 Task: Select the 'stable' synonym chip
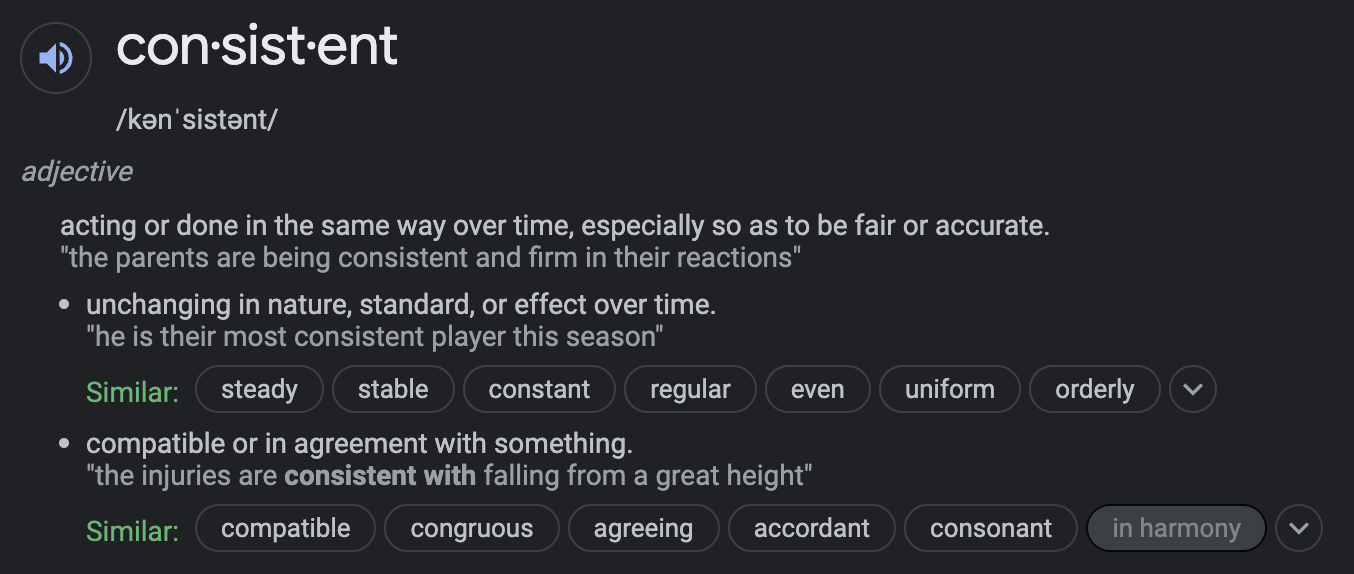[x=393, y=389]
